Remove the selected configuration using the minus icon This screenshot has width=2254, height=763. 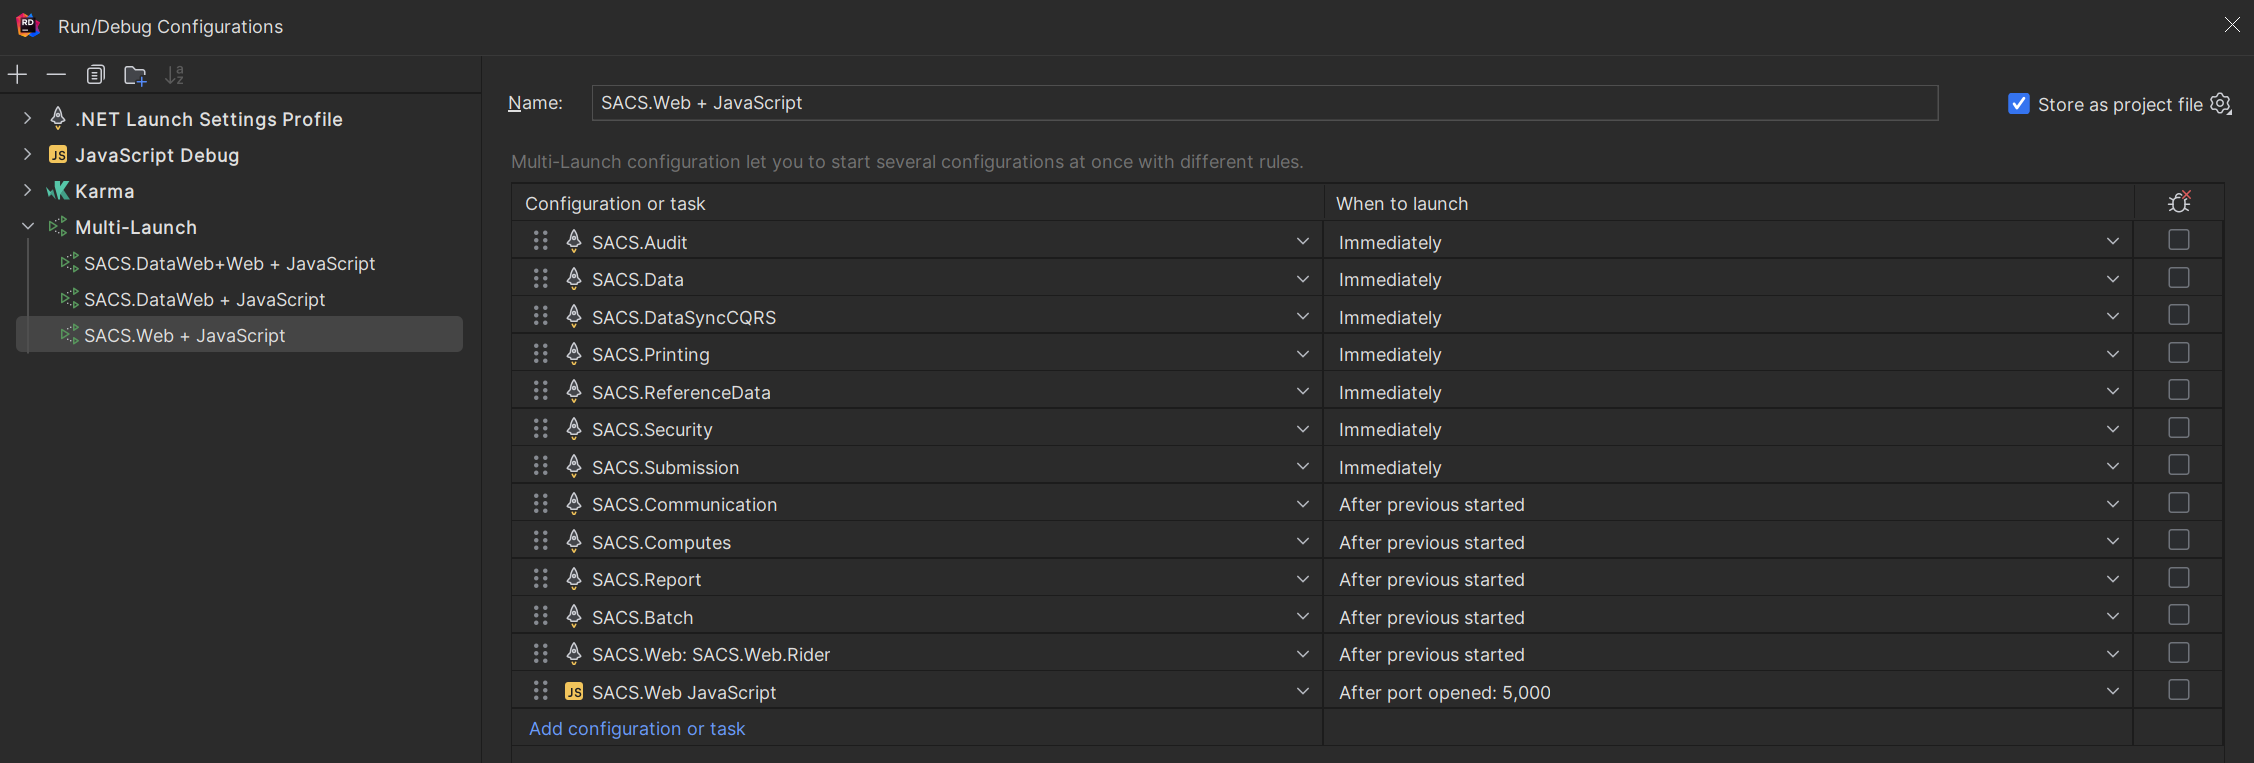pyautogui.click(x=56, y=74)
